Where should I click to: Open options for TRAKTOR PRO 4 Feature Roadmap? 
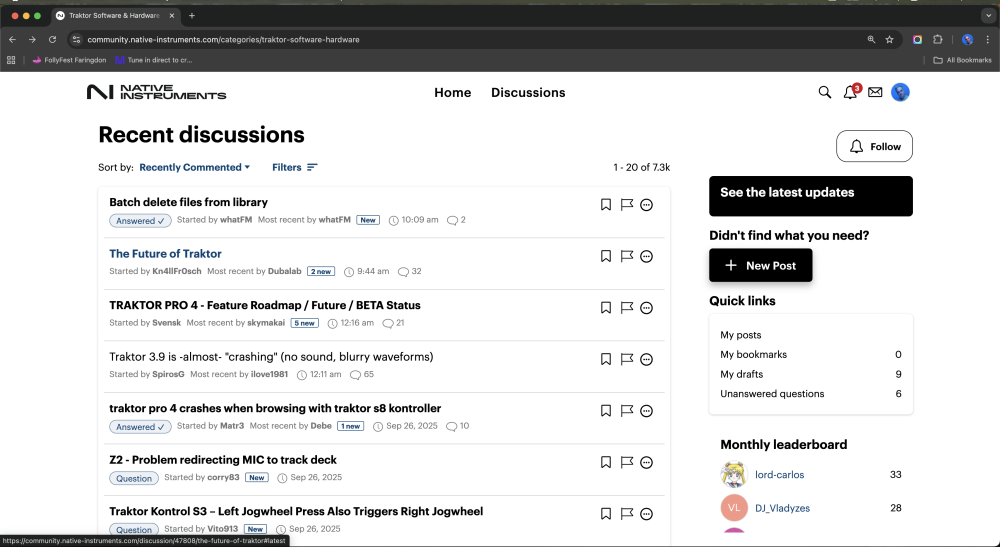click(x=647, y=308)
